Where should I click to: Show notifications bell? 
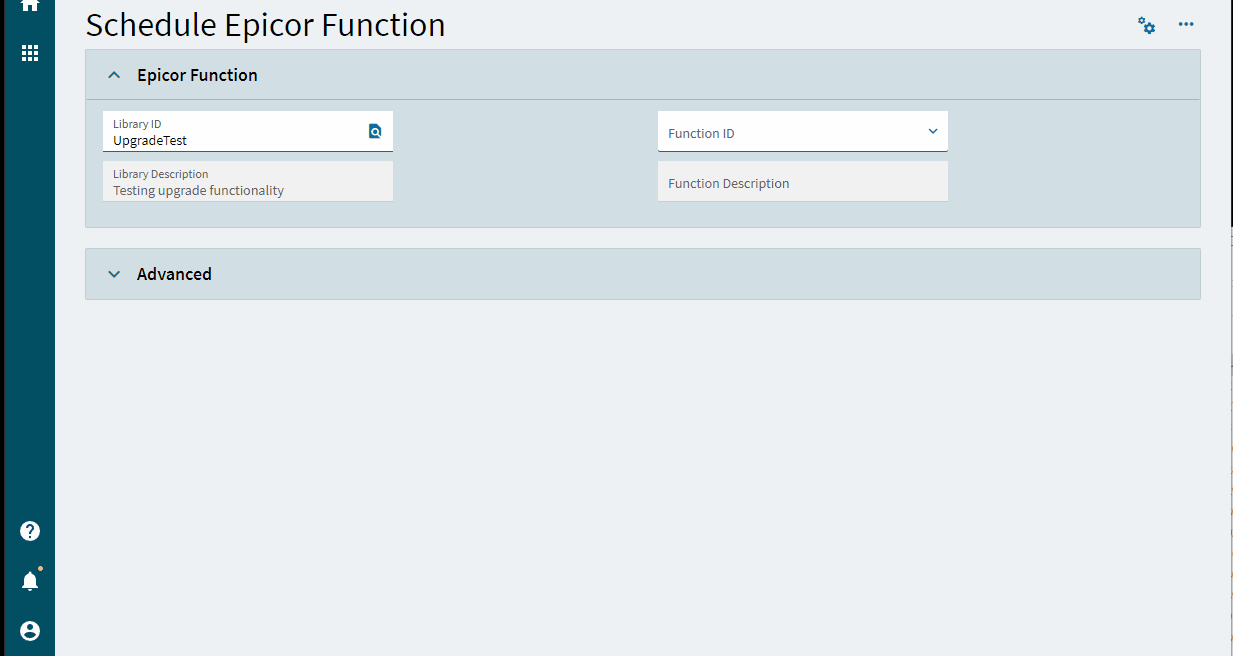(x=30, y=580)
